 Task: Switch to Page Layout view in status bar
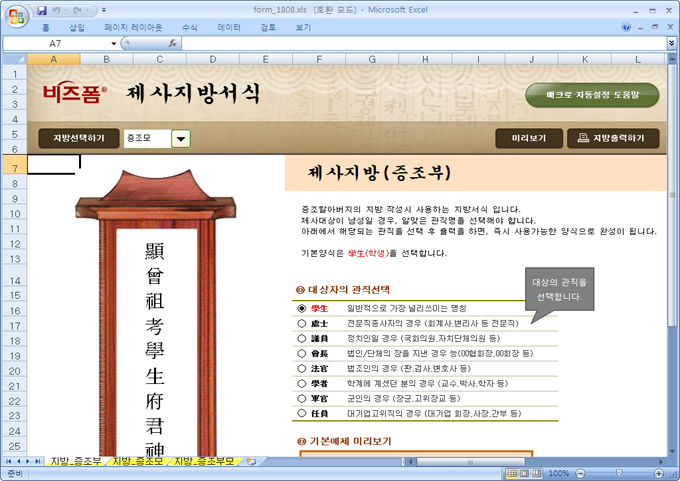click(525, 473)
